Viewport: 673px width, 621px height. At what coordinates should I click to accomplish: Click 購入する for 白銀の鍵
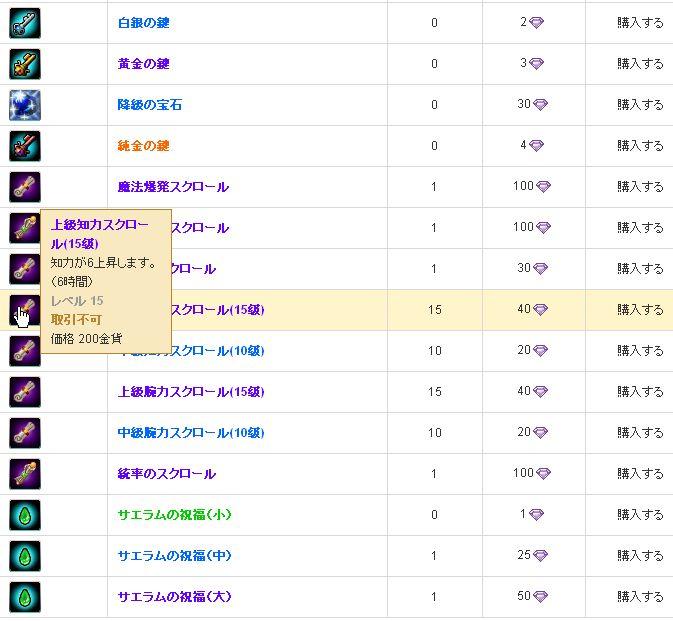640,23
